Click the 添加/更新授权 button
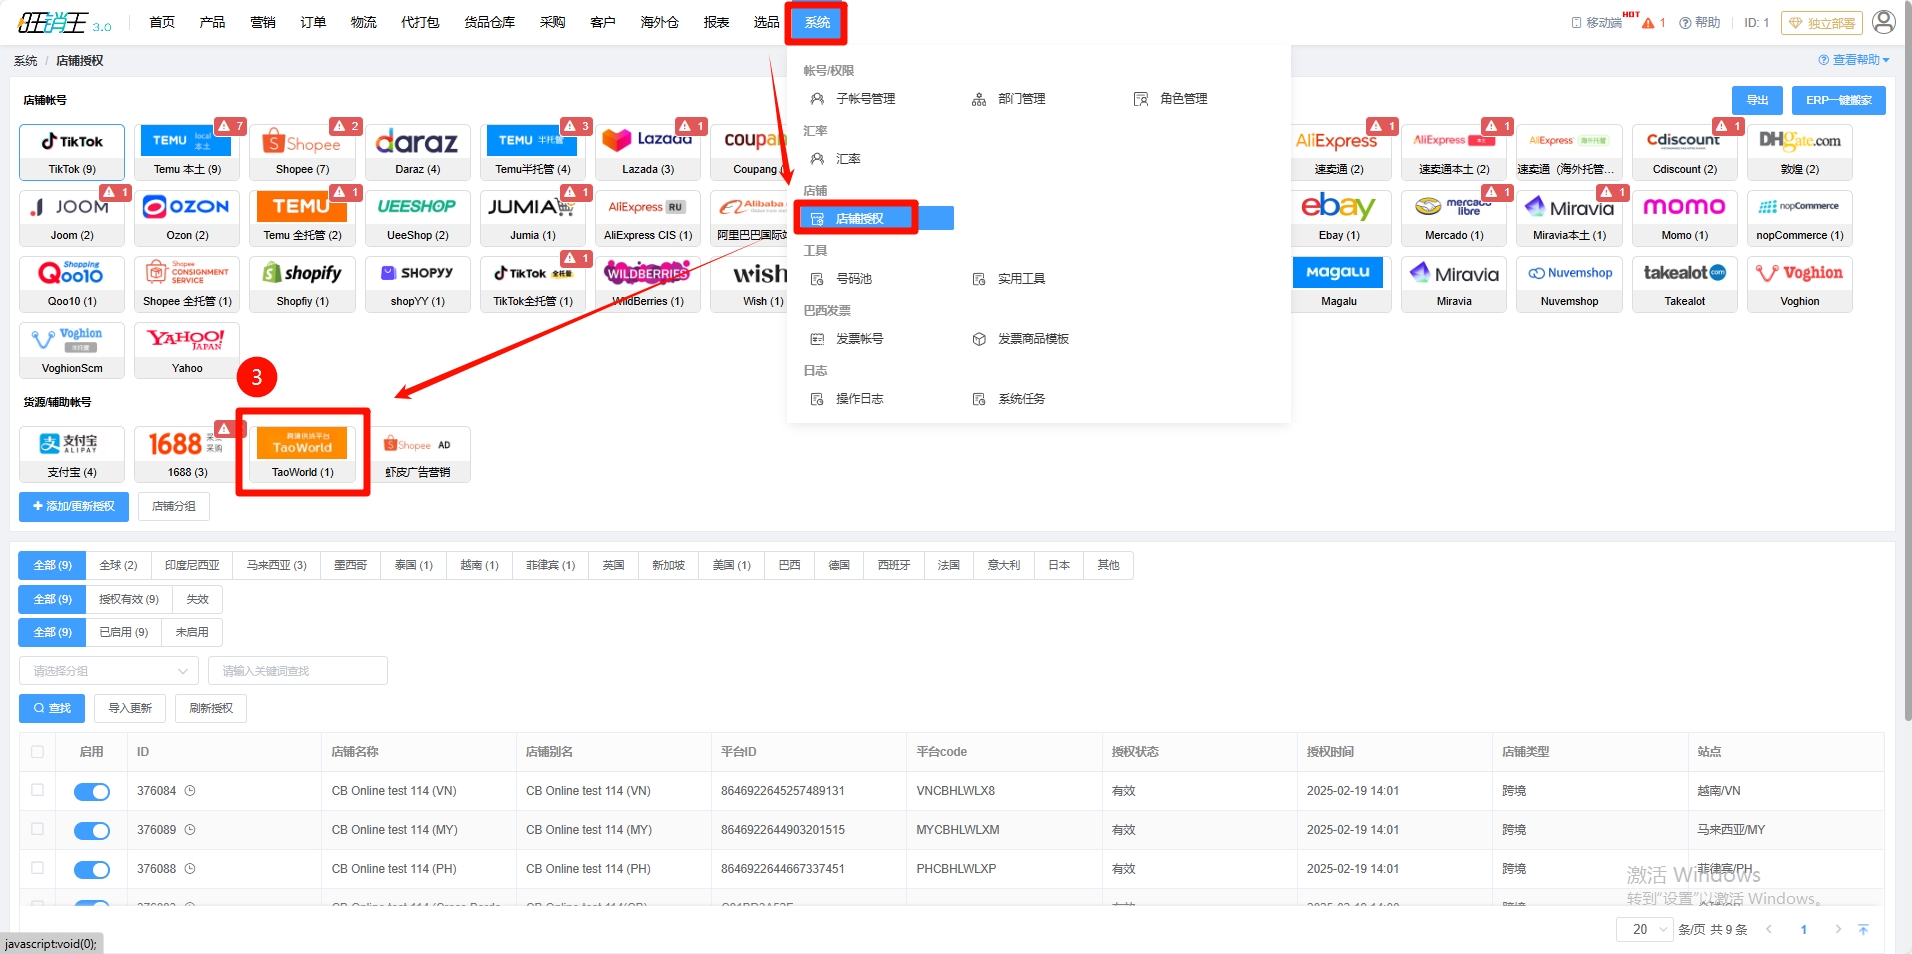The image size is (1912, 954). pos(74,507)
